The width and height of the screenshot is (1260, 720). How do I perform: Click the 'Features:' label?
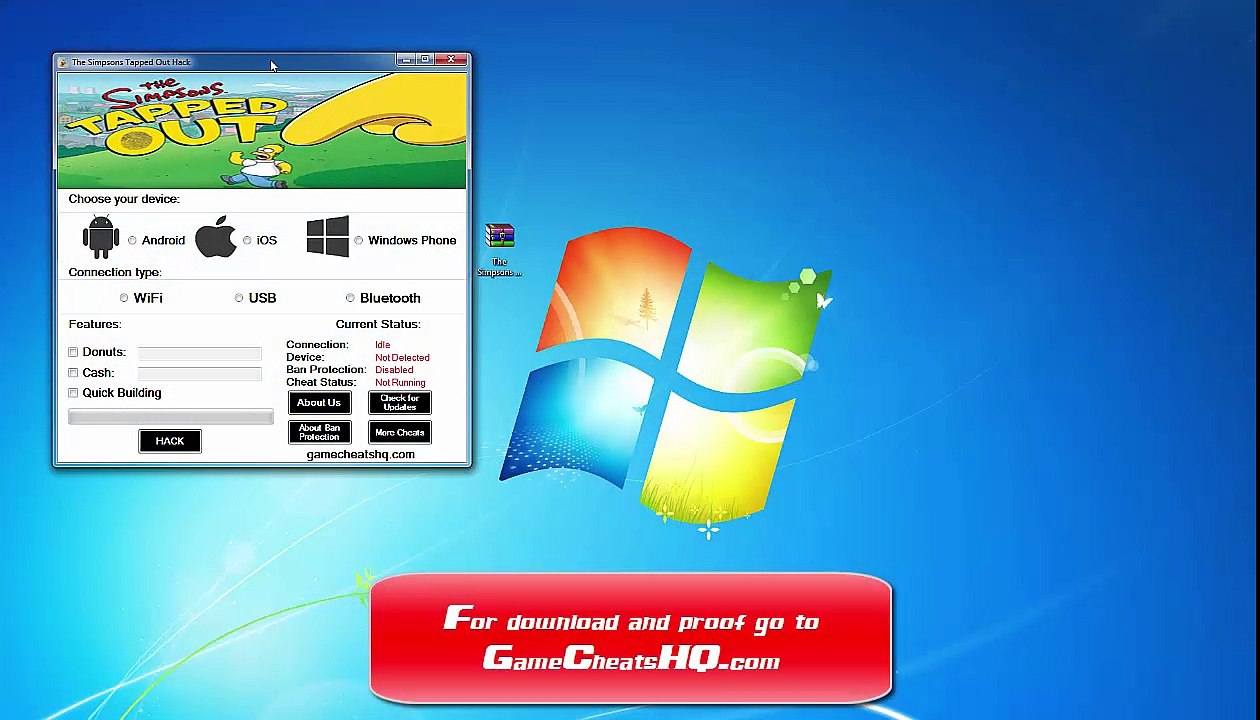pyautogui.click(x=95, y=324)
